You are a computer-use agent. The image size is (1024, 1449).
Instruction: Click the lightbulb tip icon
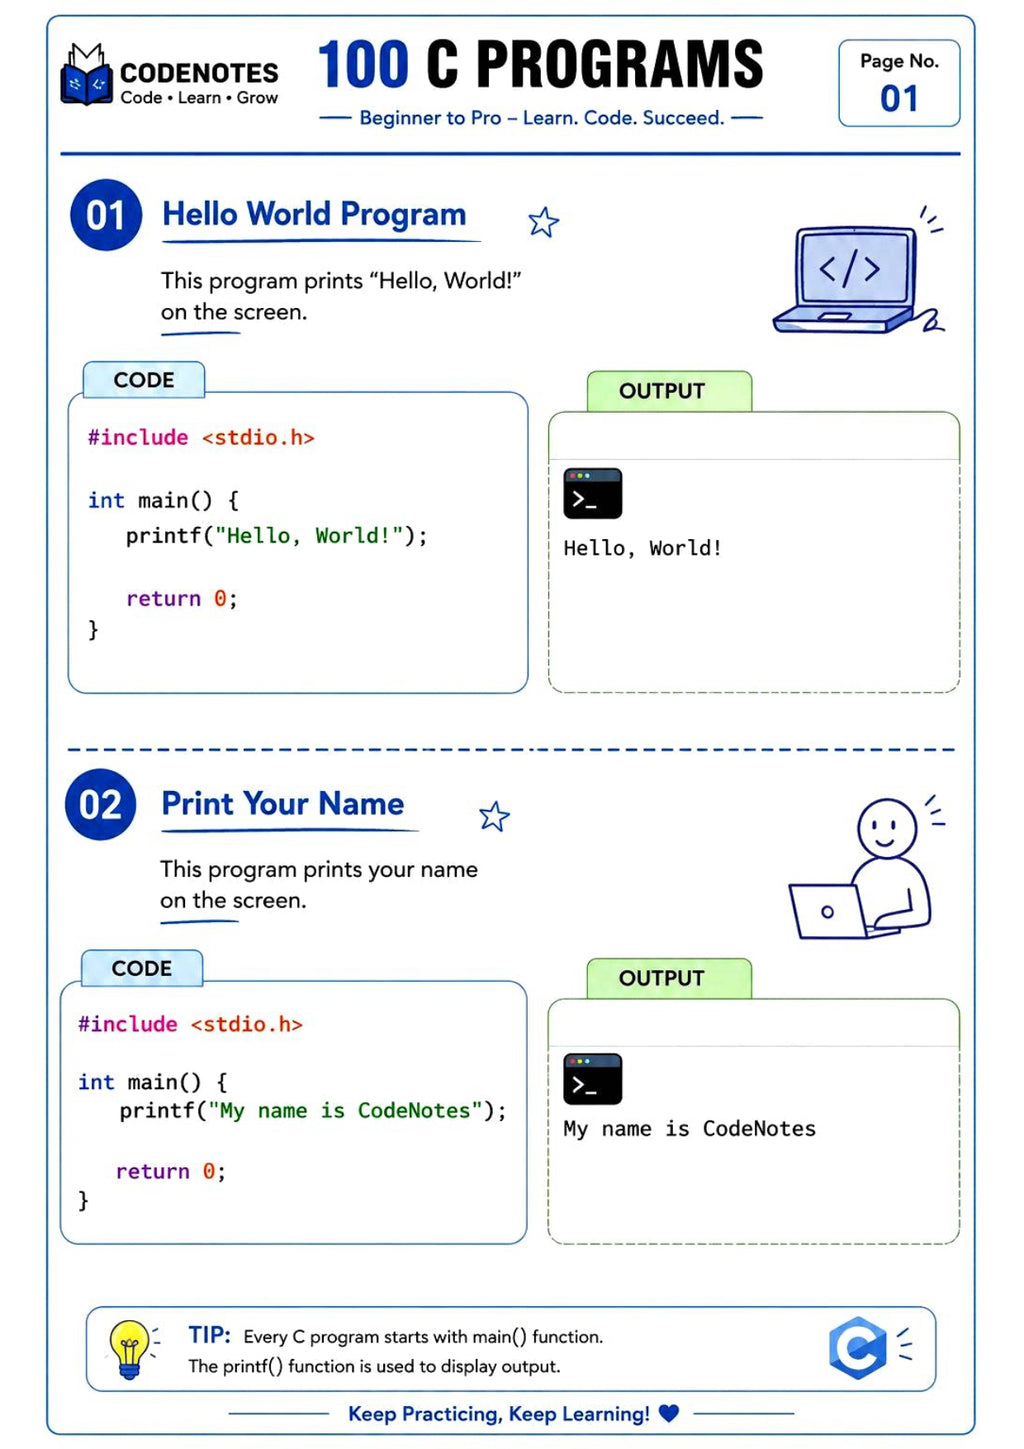[x=131, y=1349]
